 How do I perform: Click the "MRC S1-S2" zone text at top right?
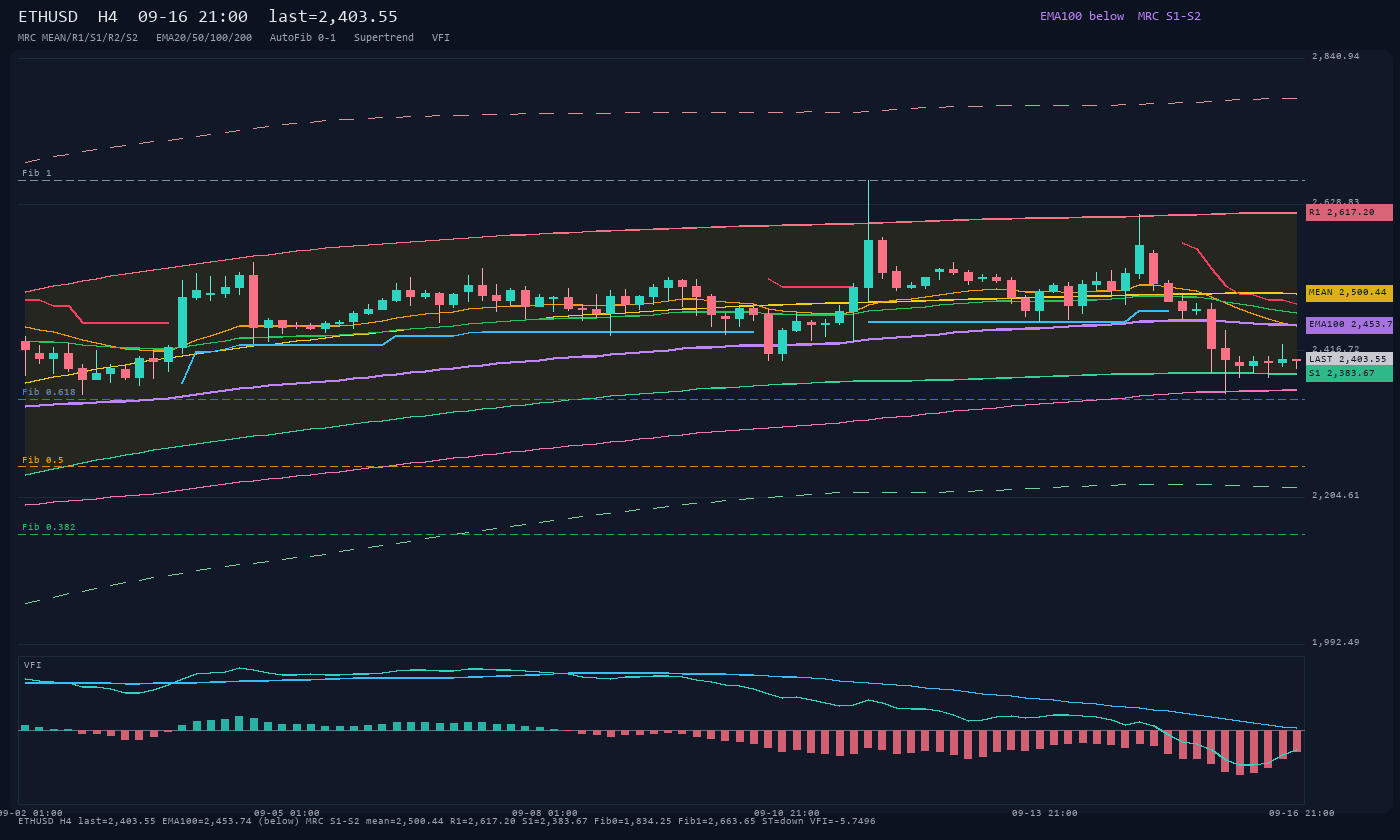coord(1169,16)
